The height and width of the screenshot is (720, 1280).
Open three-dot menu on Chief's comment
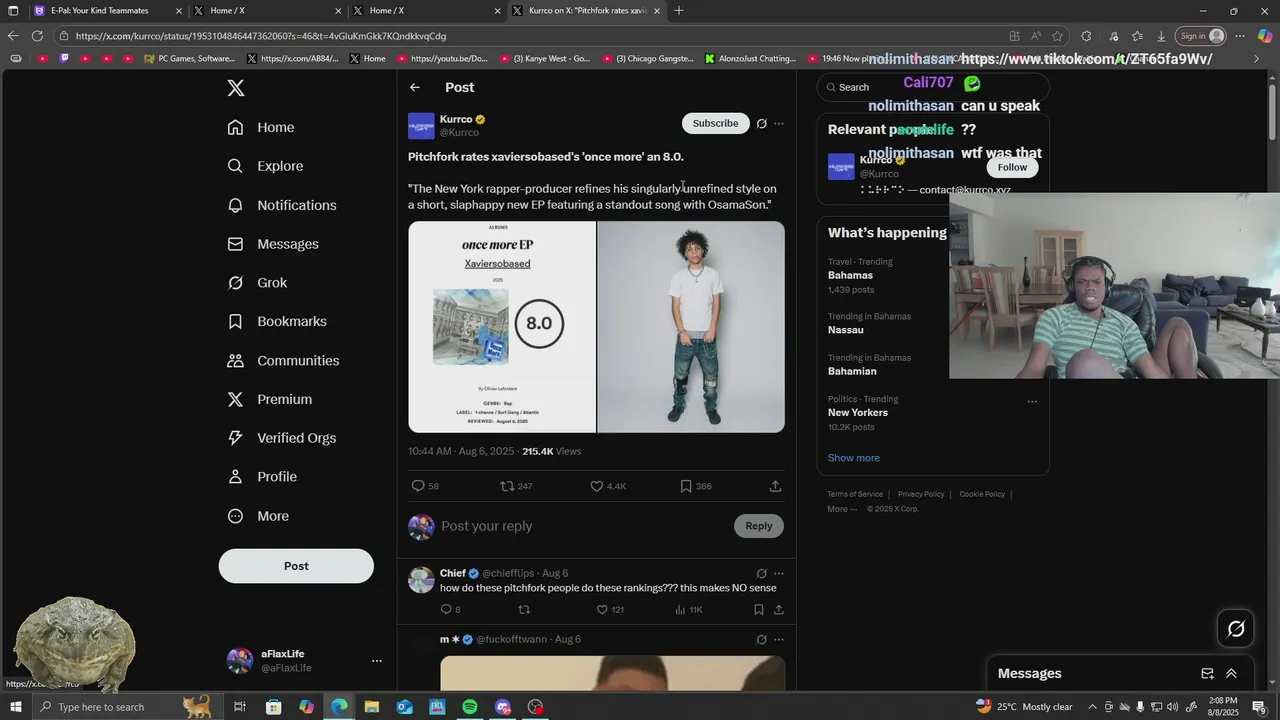[779, 574]
